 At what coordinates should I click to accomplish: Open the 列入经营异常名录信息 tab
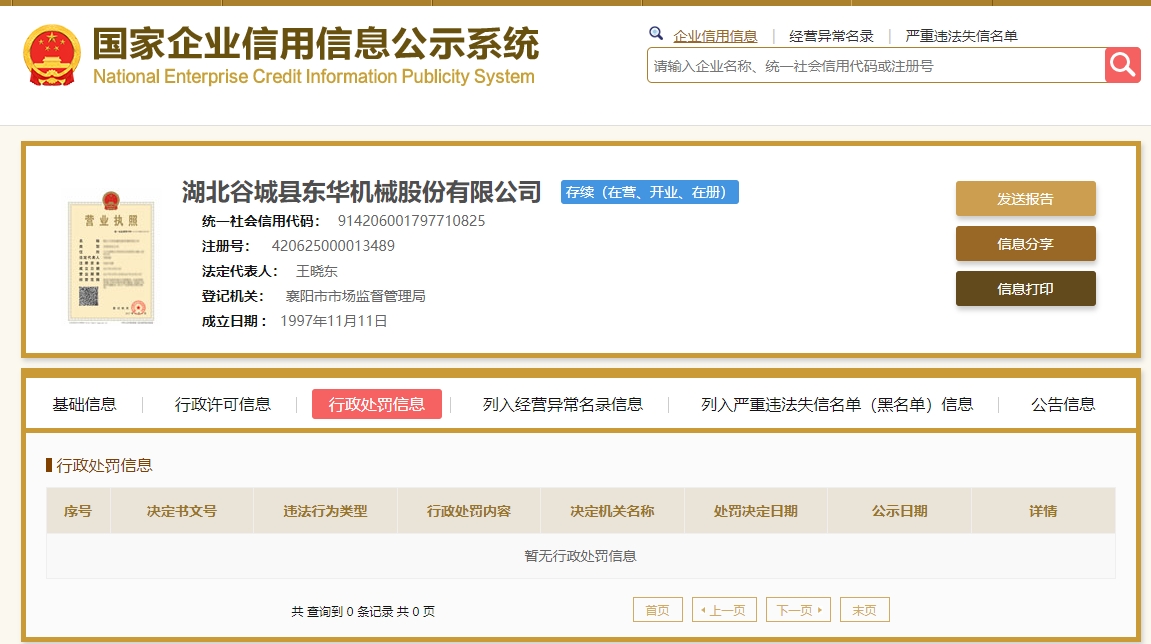click(562, 404)
